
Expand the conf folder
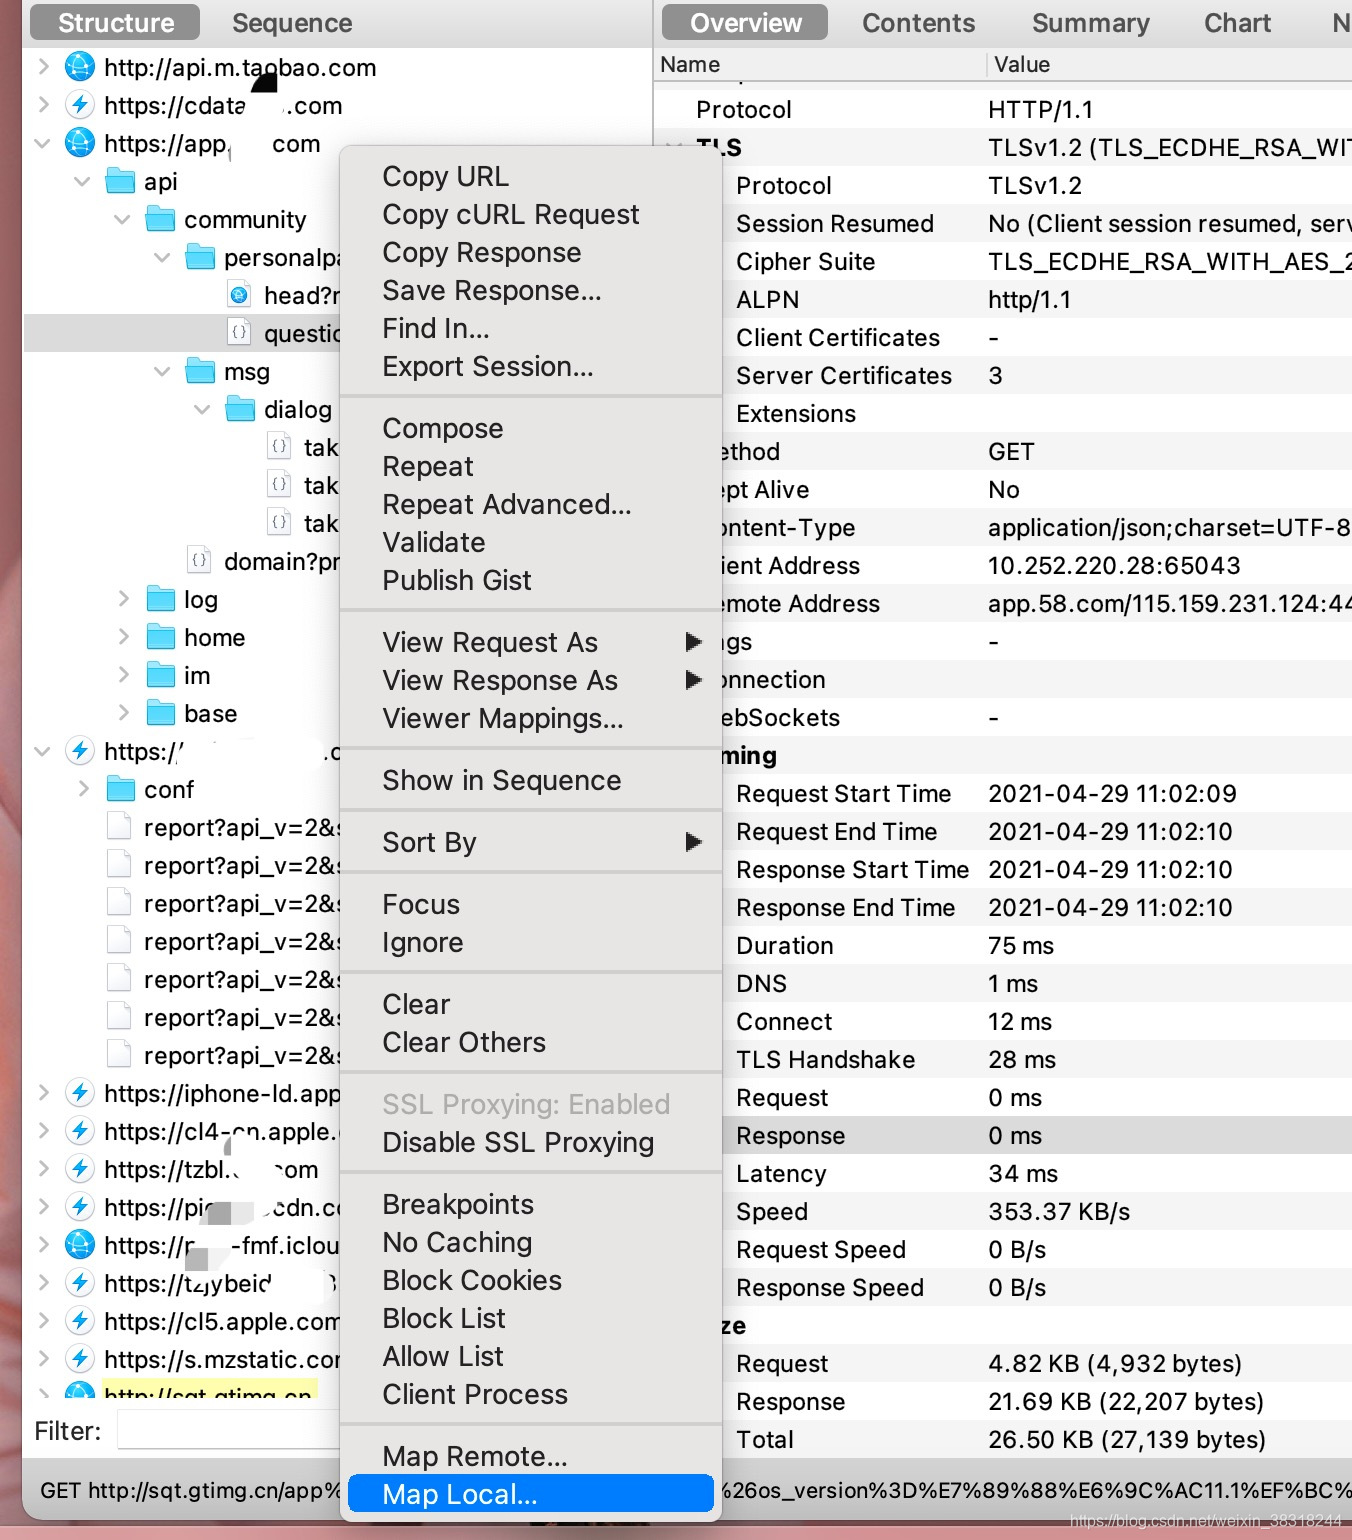[83, 789]
